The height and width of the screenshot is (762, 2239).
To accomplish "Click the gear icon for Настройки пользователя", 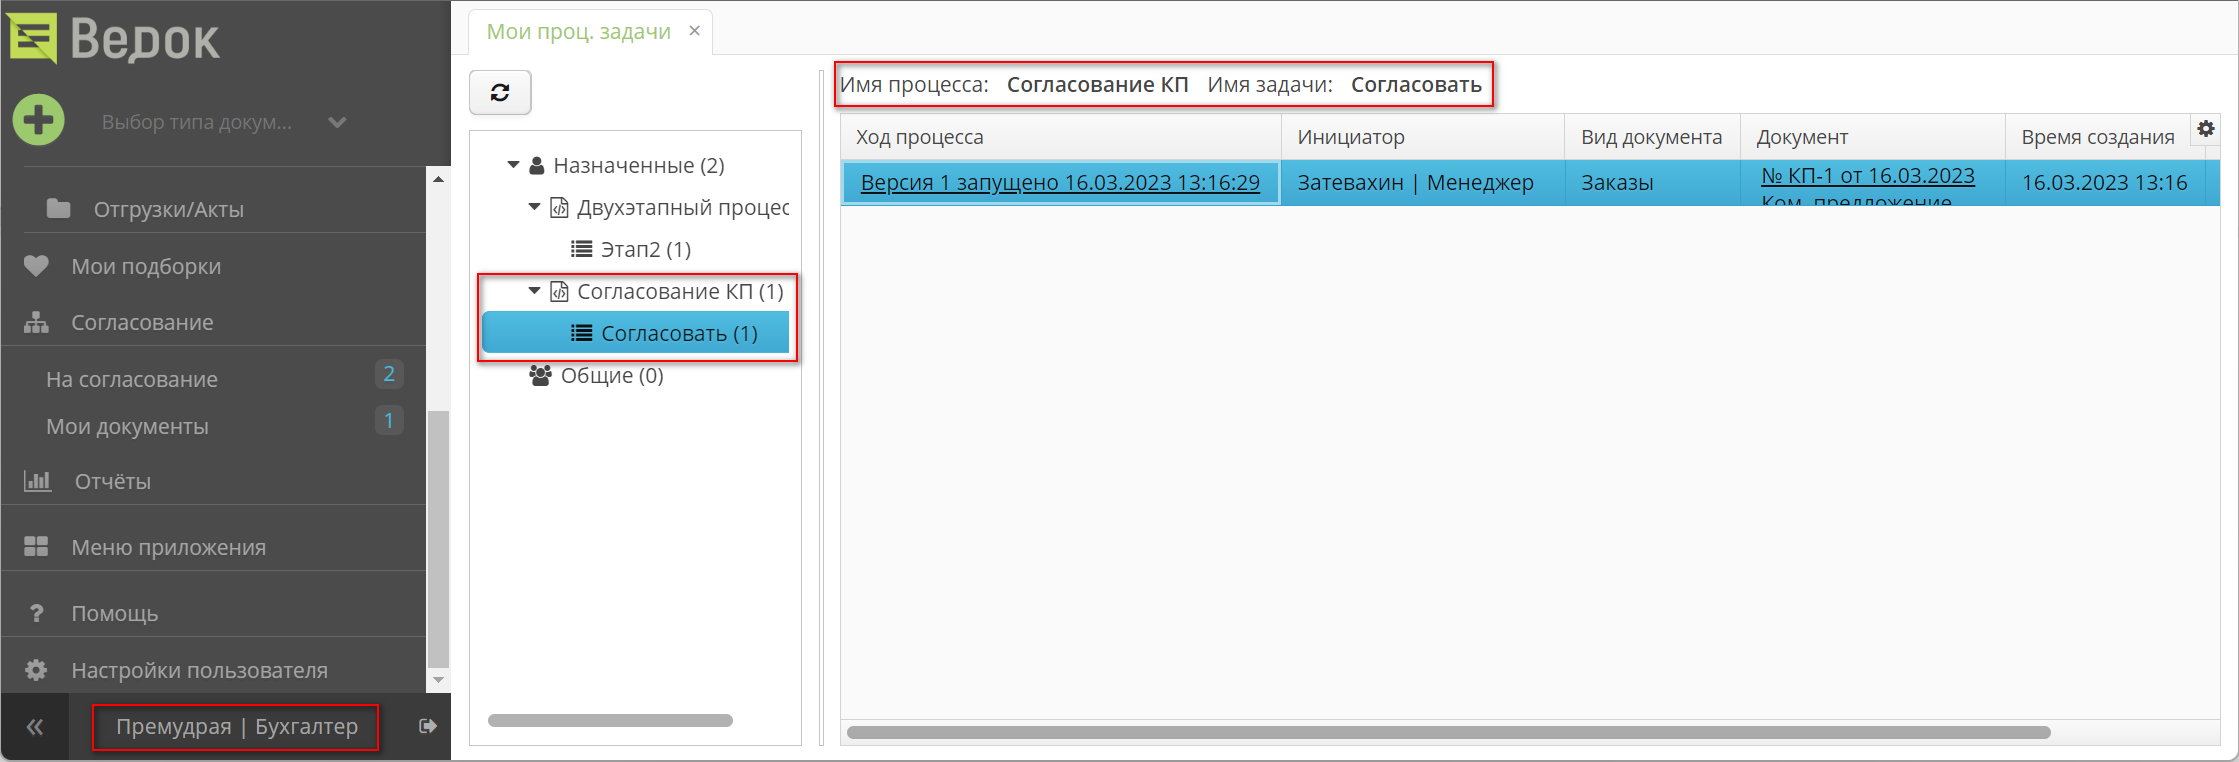I will 36,670.
